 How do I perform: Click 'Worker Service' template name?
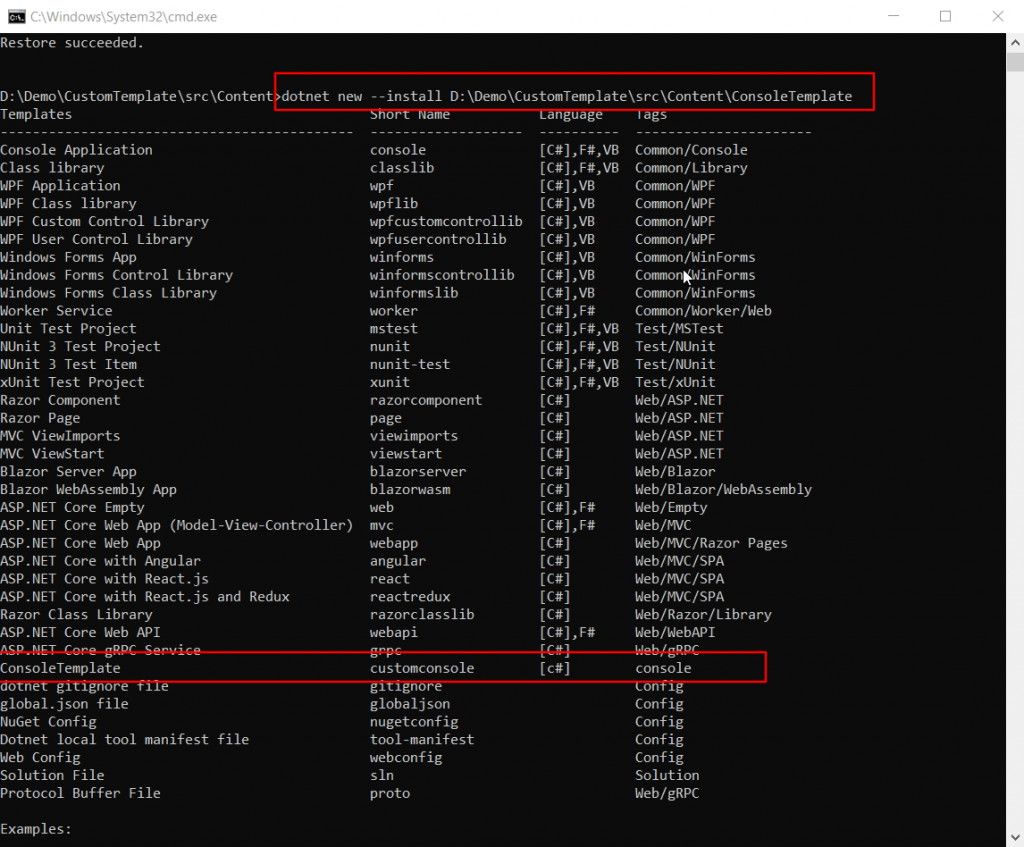pos(56,311)
